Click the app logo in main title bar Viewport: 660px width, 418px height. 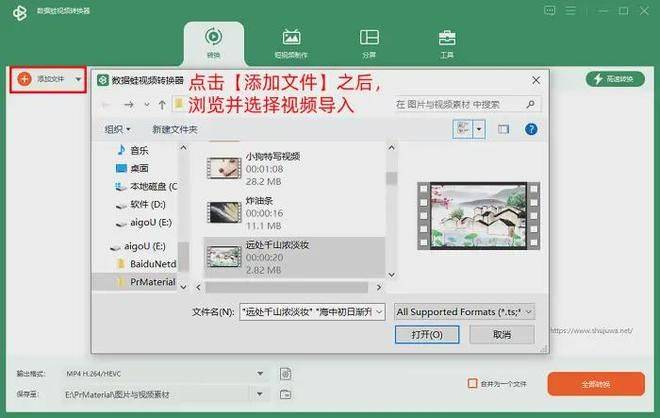(x=19, y=13)
